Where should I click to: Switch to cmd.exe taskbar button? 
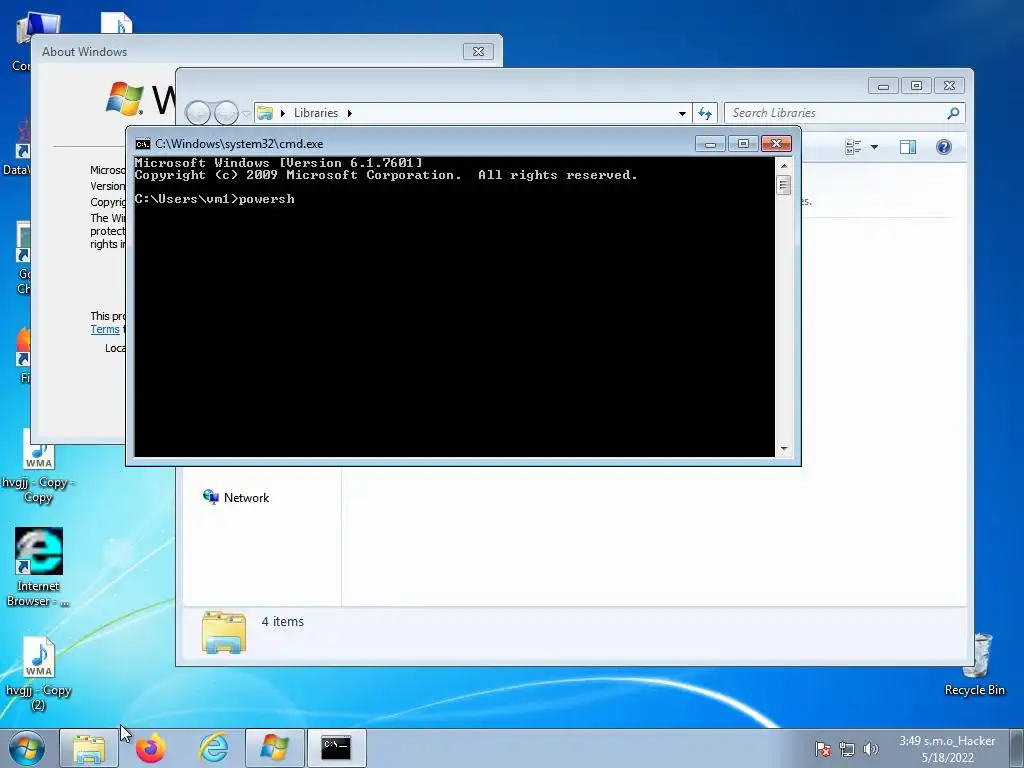click(336, 748)
